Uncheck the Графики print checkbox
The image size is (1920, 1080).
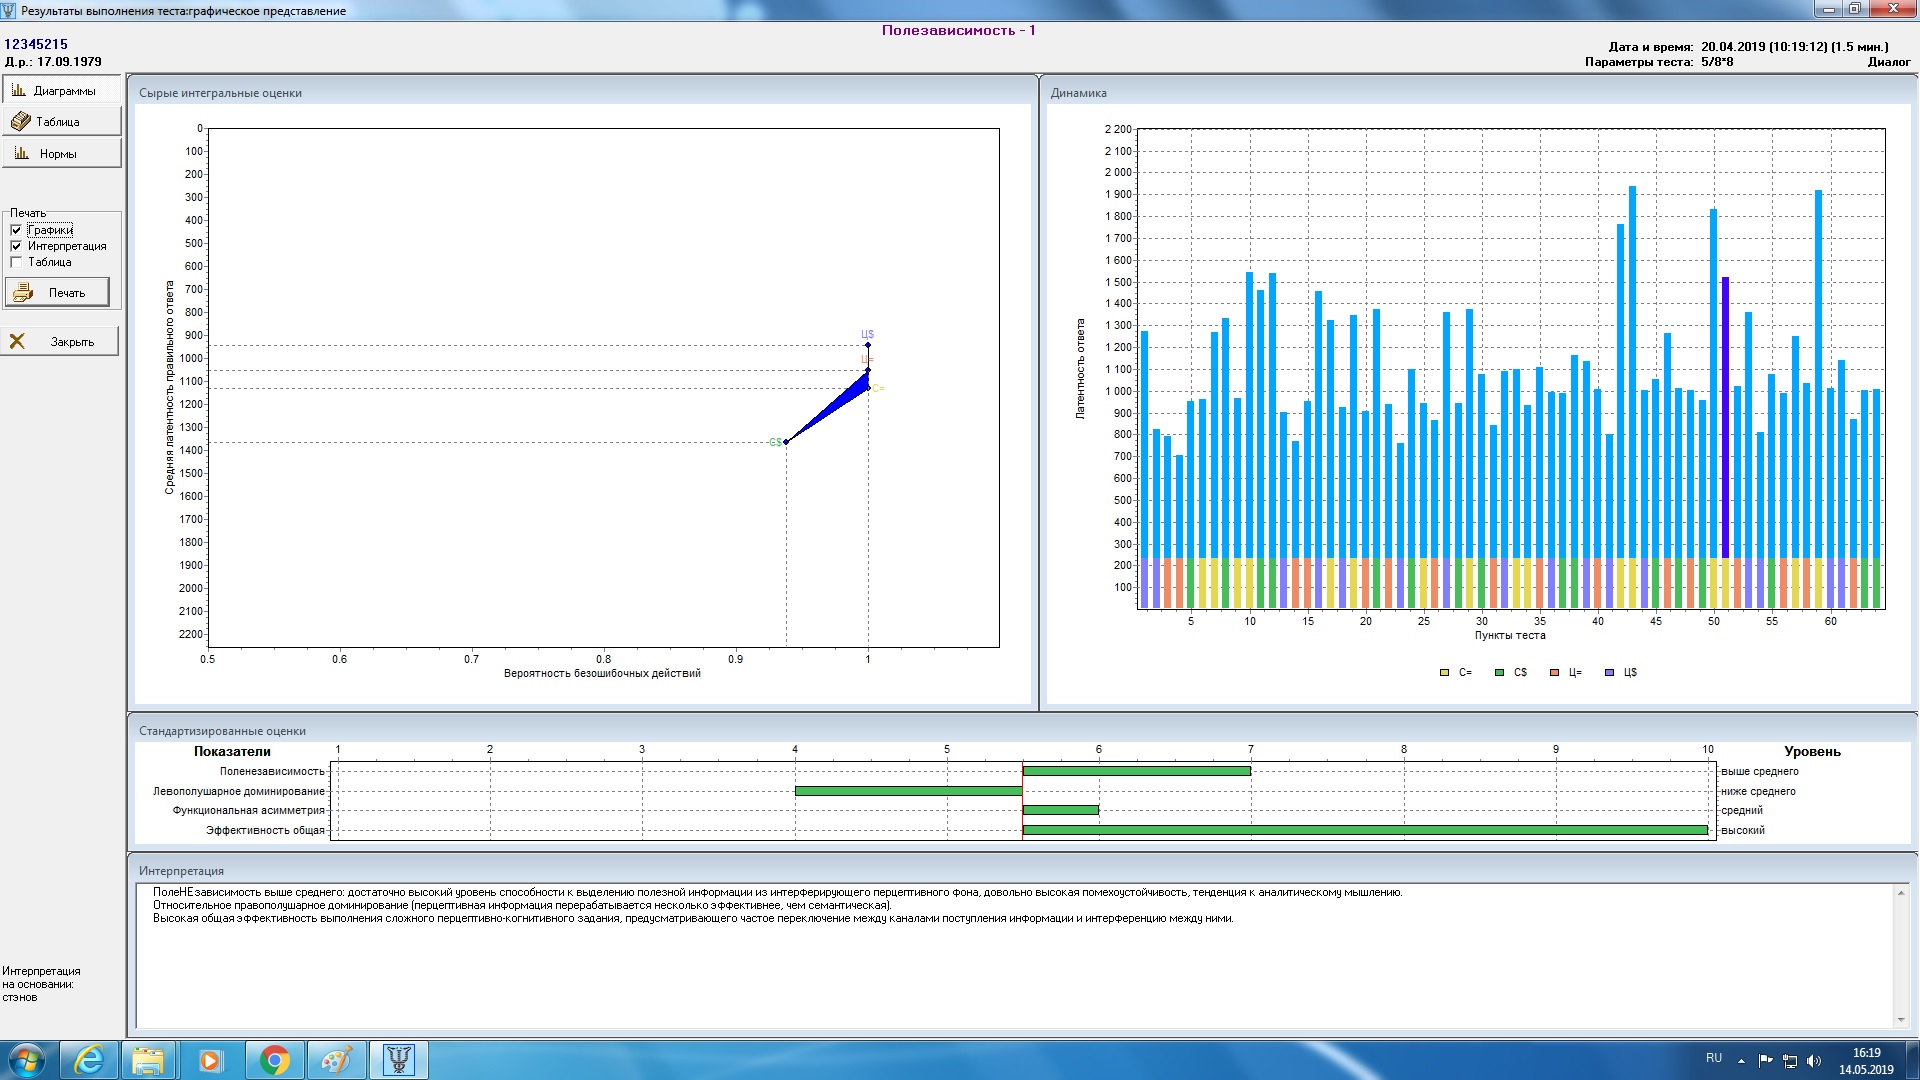click(x=16, y=230)
